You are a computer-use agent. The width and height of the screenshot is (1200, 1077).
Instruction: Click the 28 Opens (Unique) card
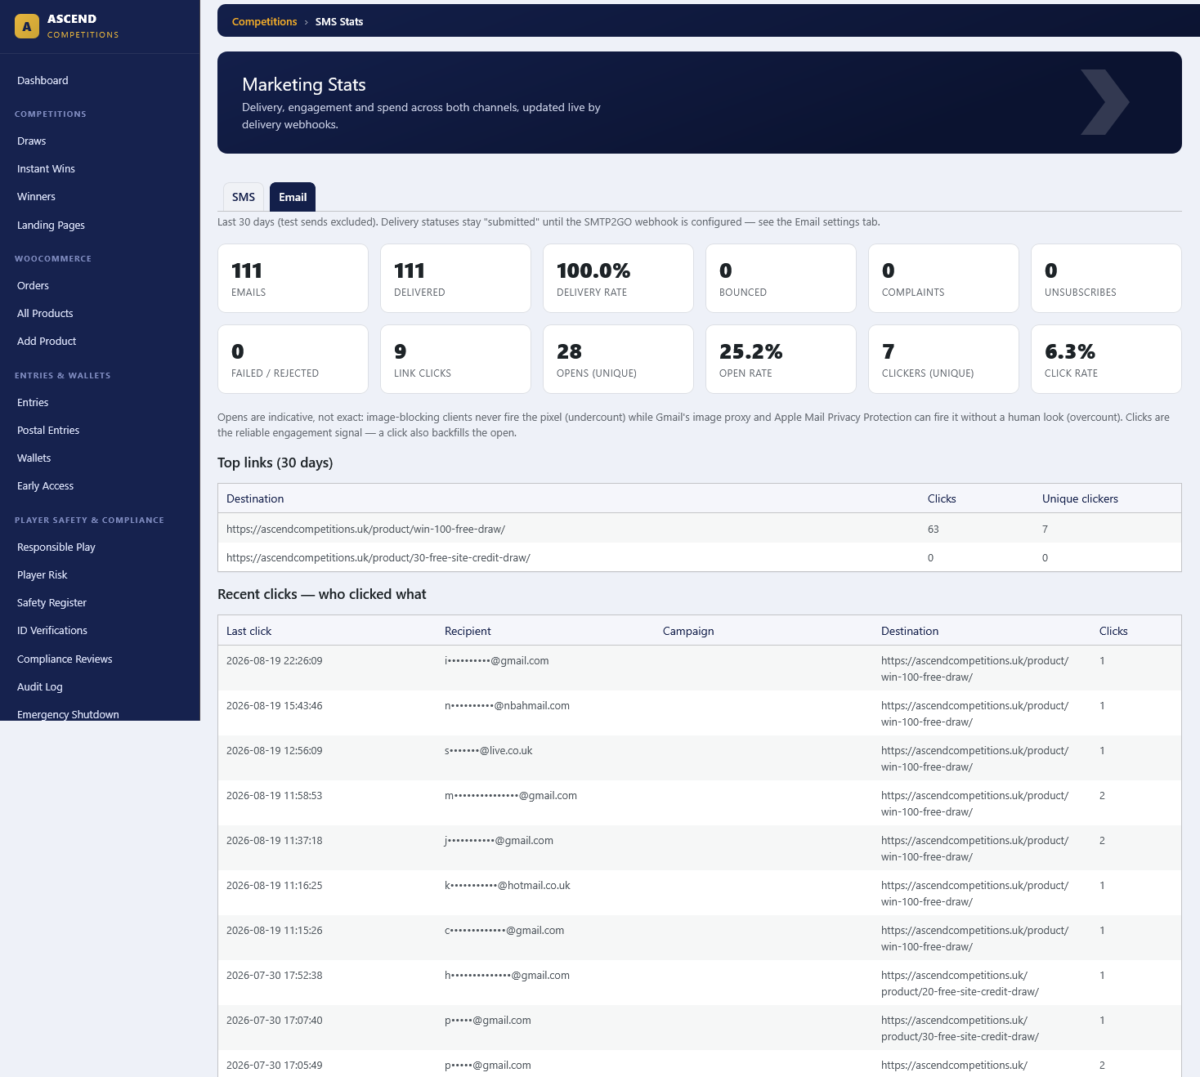tap(618, 360)
